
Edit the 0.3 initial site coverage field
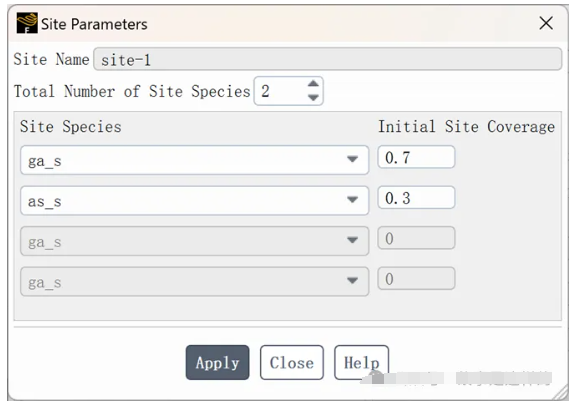click(x=416, y=198)
